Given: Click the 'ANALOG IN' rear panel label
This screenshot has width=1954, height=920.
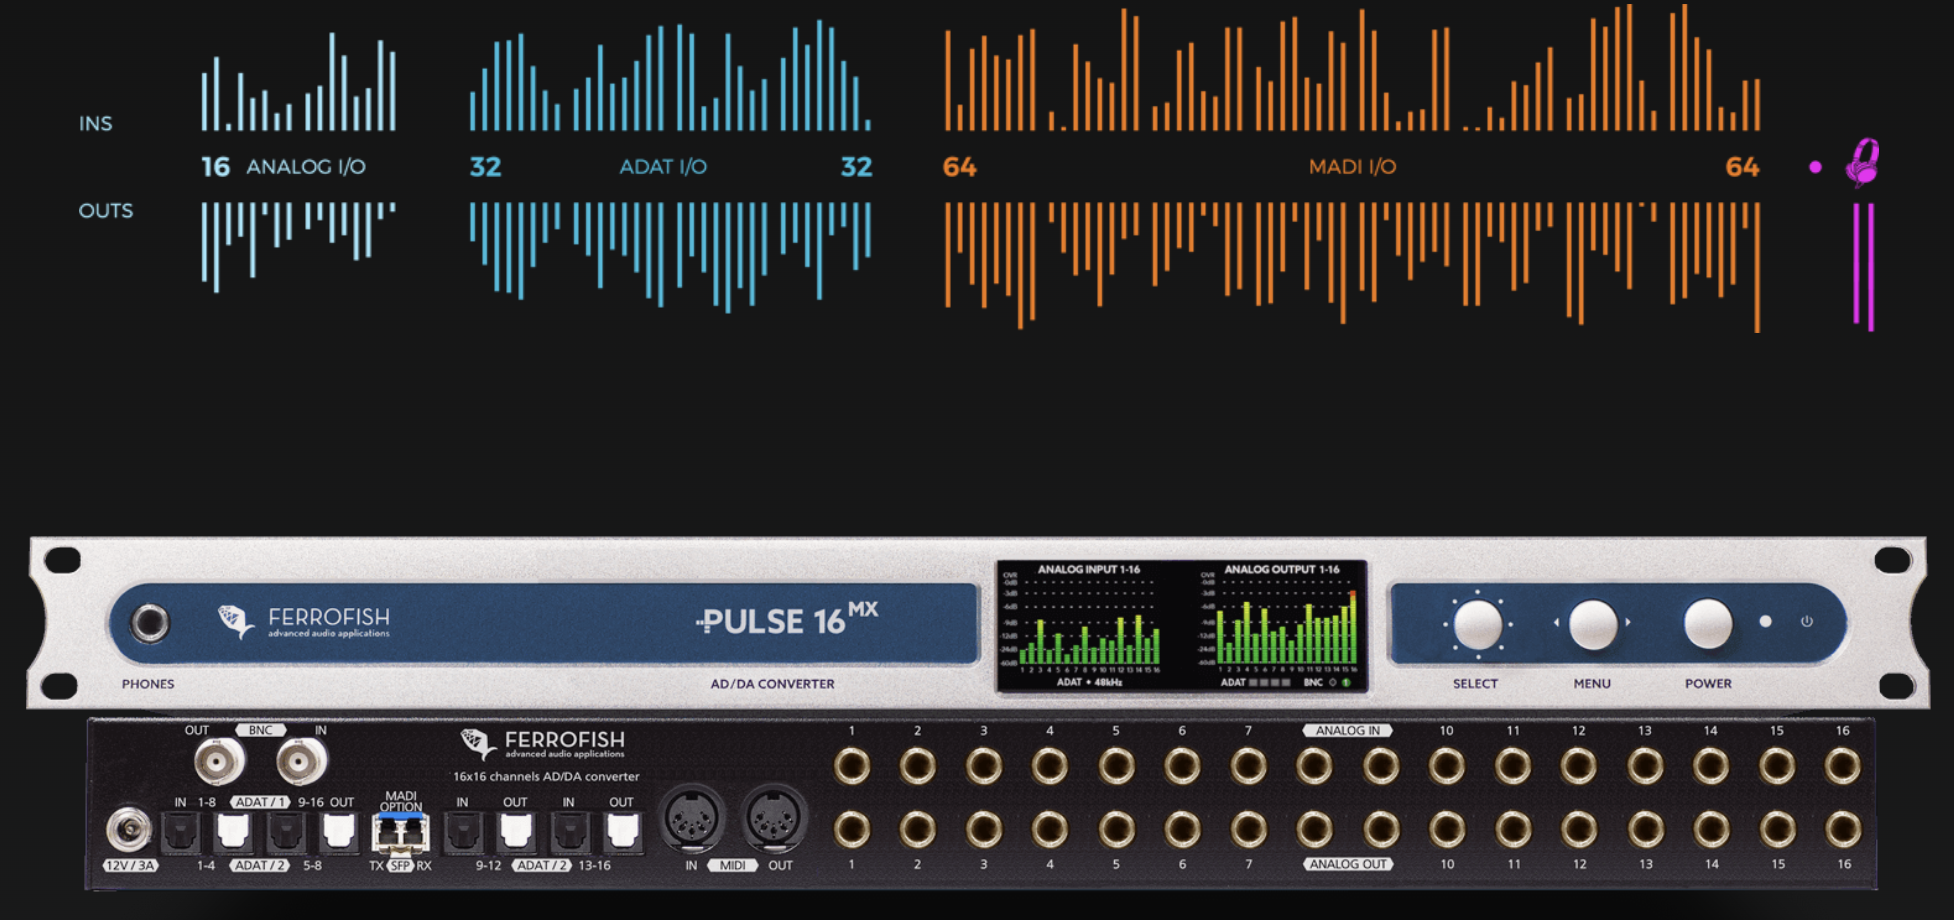Looking at the screenshot, I should [1347, 731].
